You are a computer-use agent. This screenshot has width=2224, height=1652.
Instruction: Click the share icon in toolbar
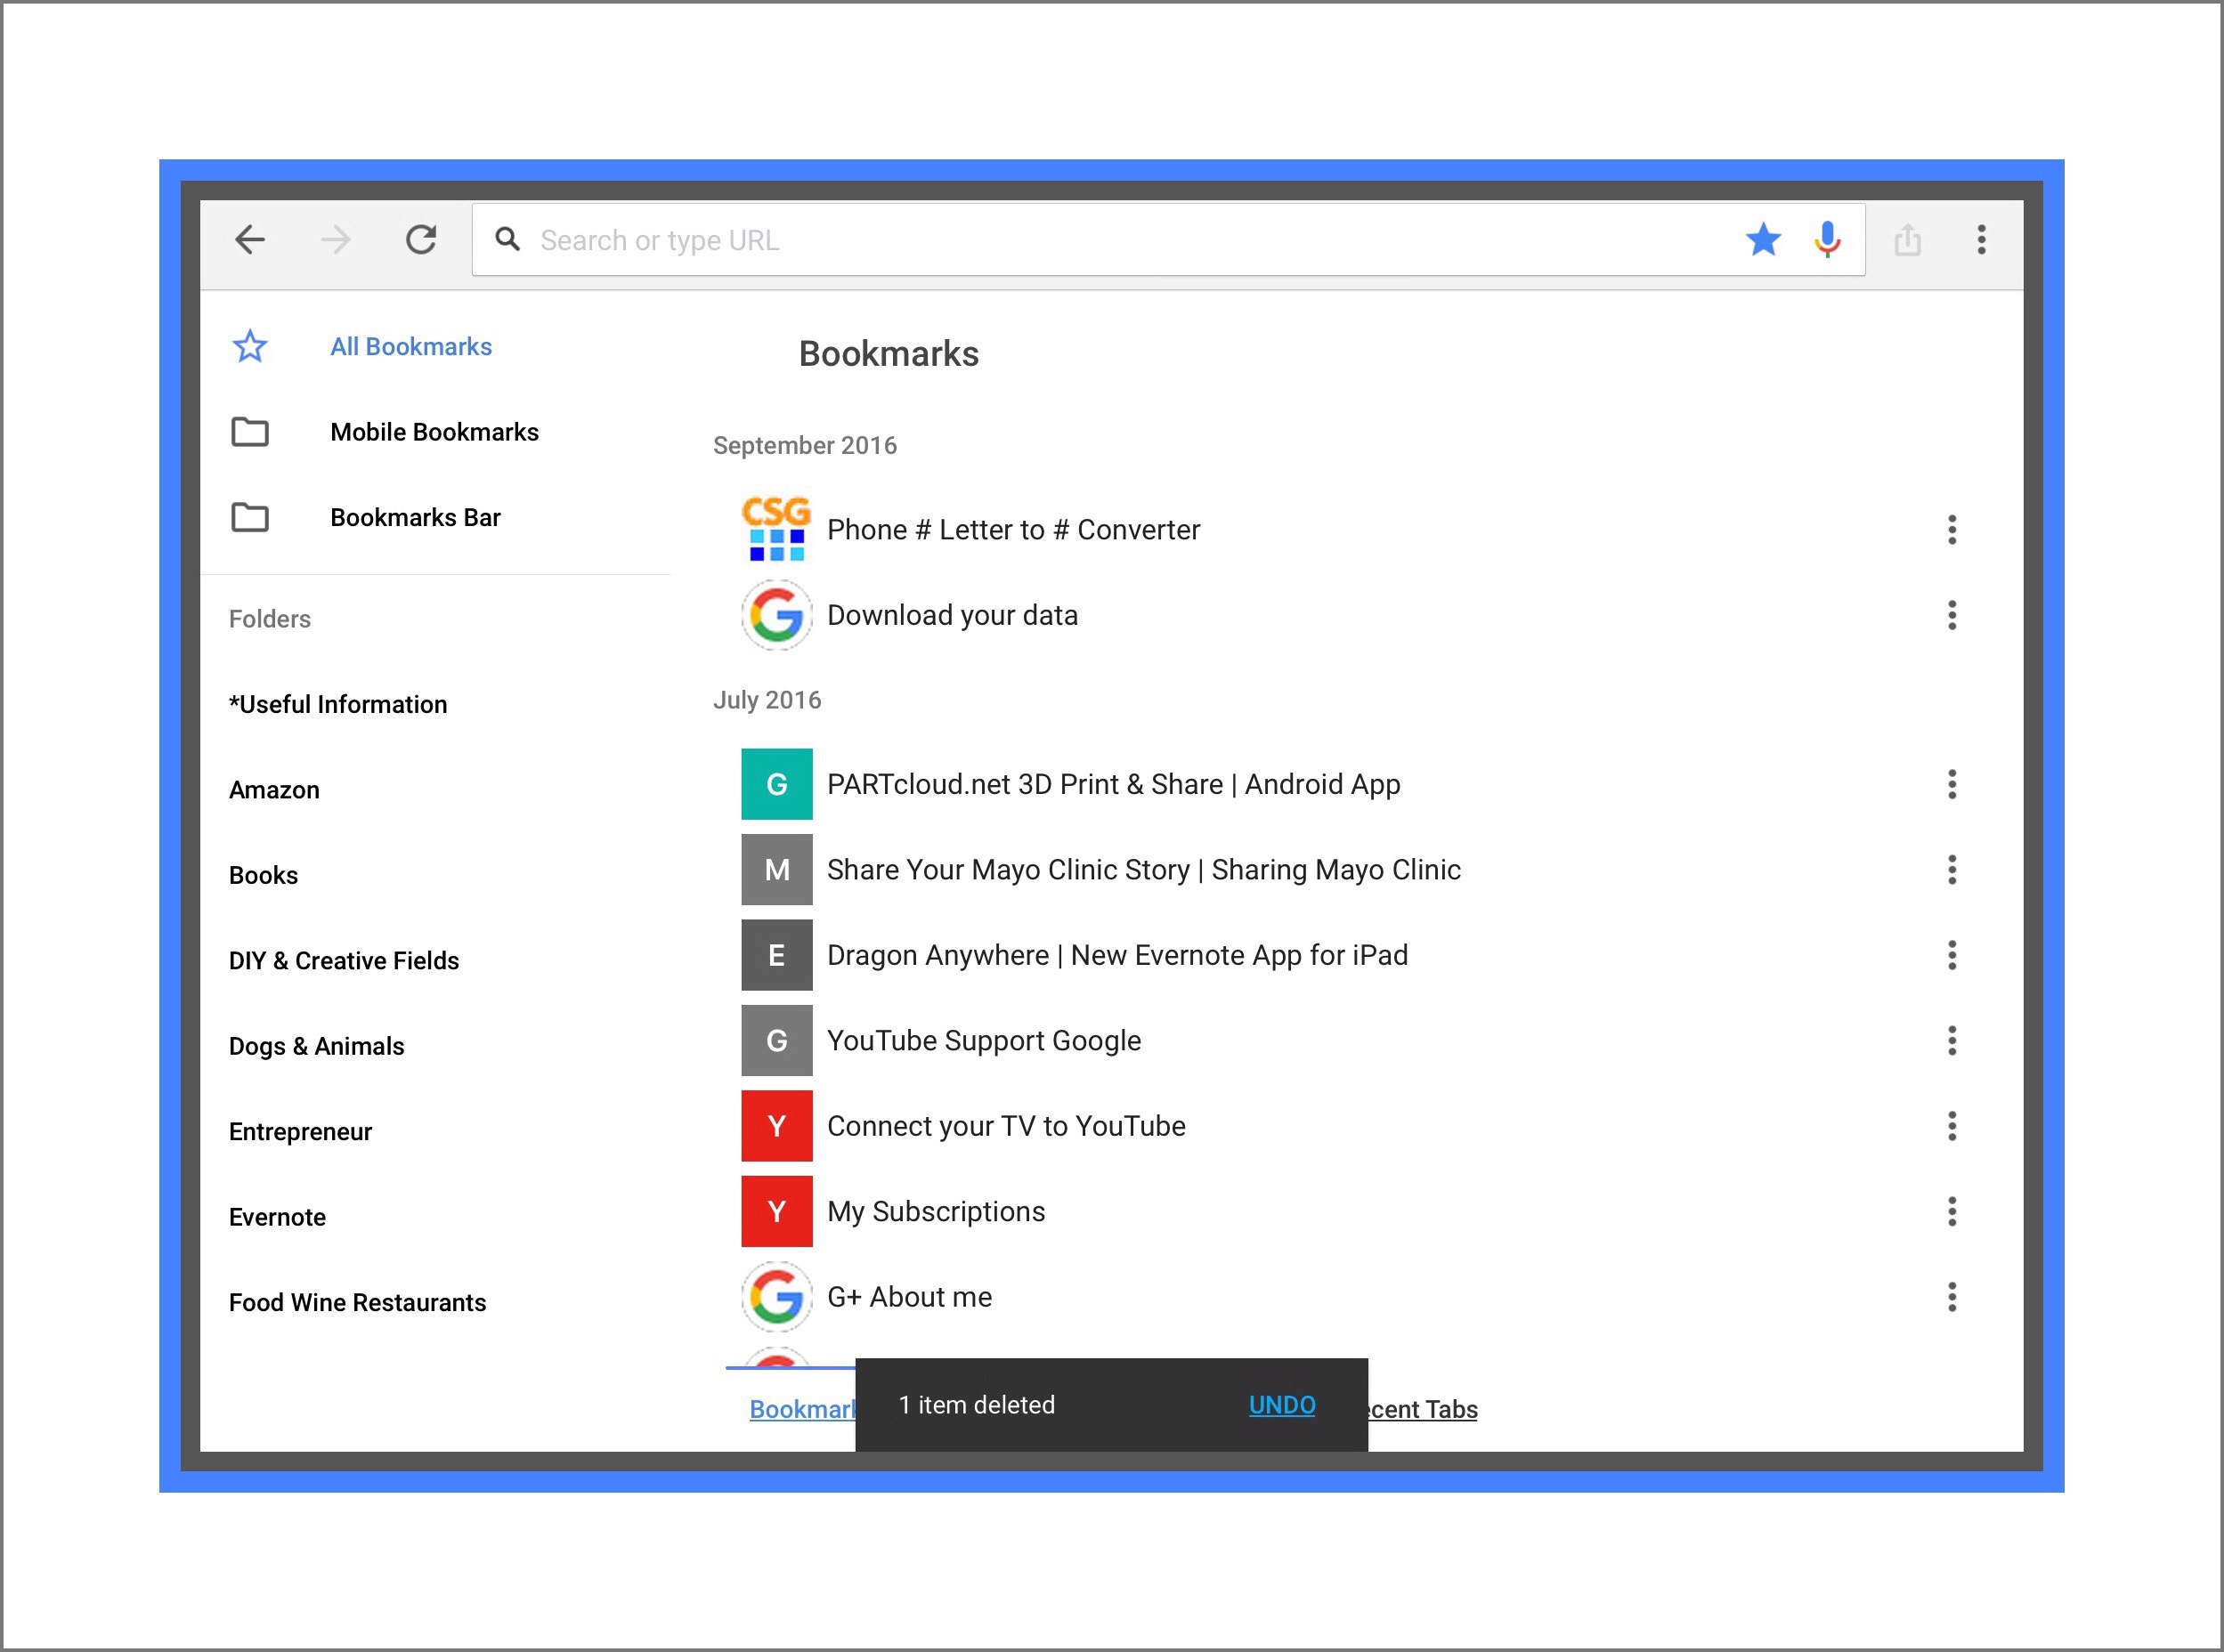pos(1907,240)
